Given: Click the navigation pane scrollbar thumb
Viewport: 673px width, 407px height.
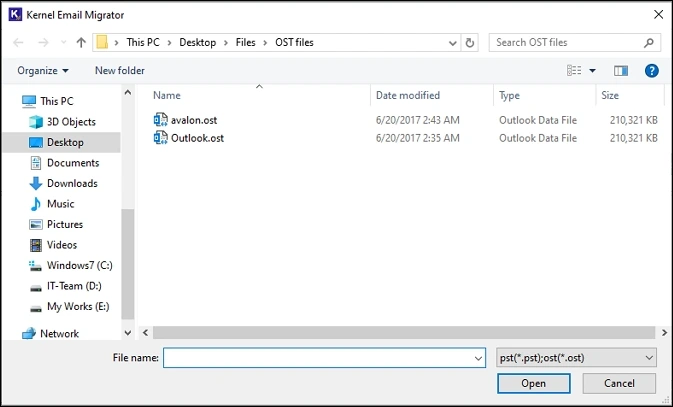Looking at the screenshot, I should click(x=128, y=264).
